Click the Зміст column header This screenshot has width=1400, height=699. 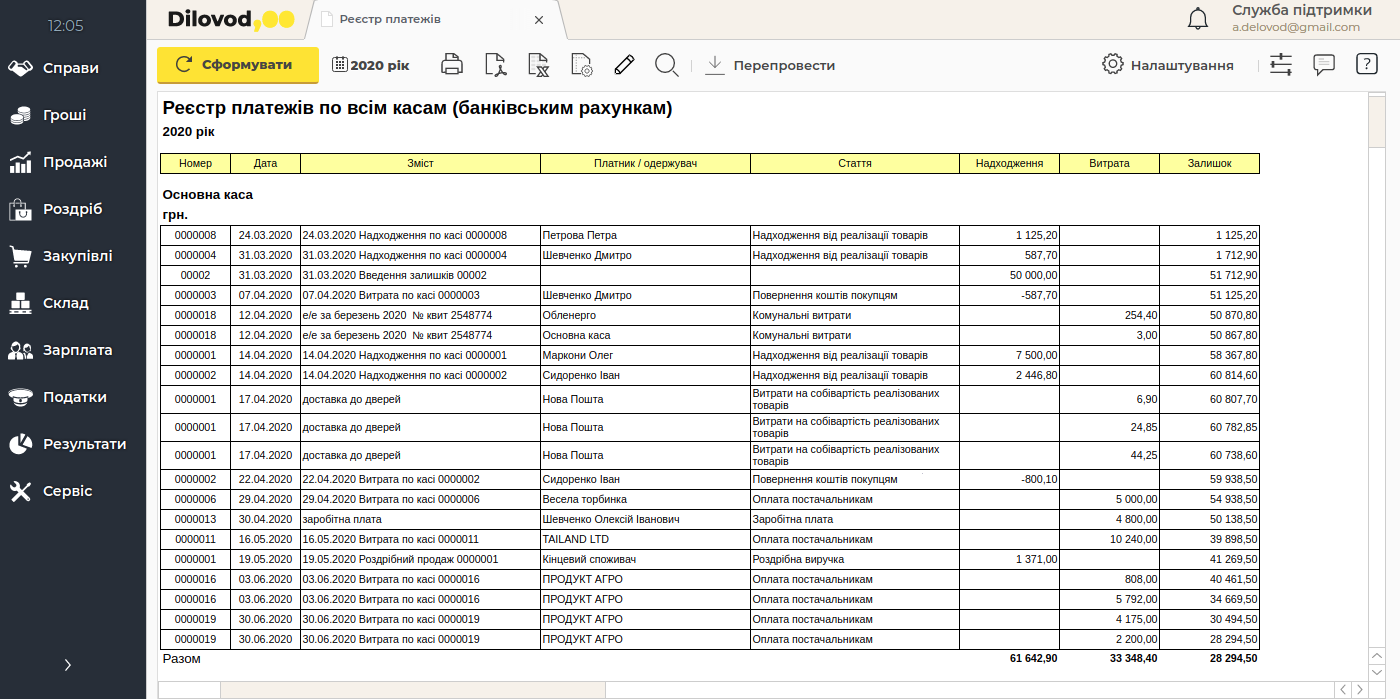coord(421,163)
